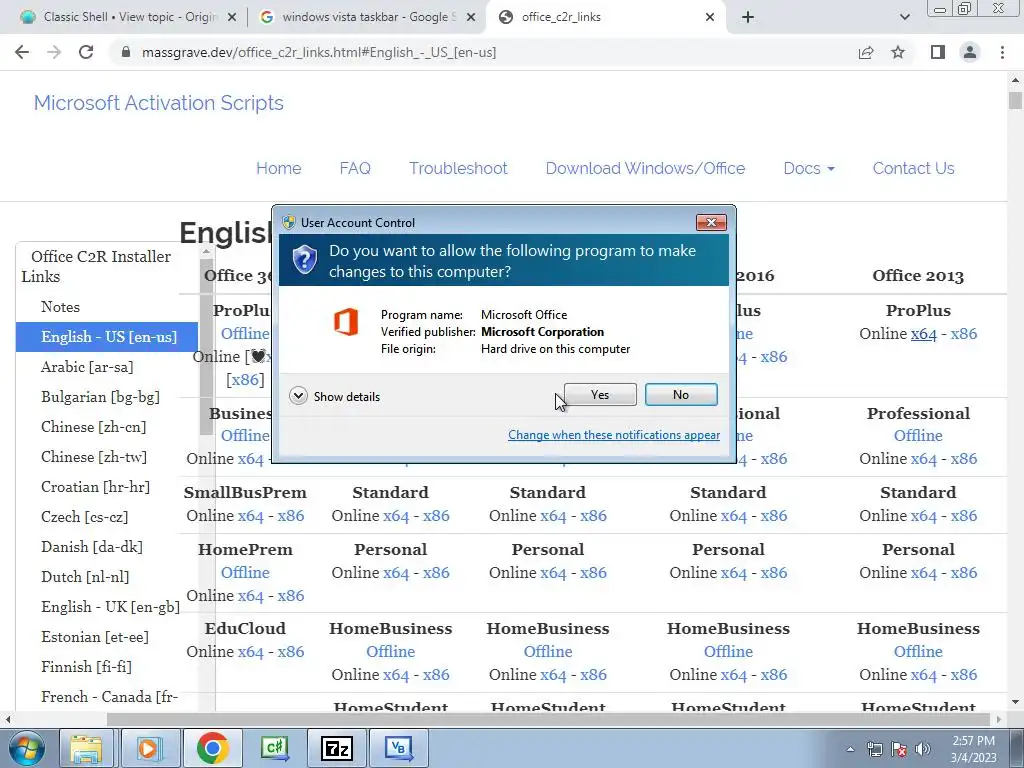Open the Contact Us nav link
This screenshot has width=1024, height=768.
click(x=913, y=168)
